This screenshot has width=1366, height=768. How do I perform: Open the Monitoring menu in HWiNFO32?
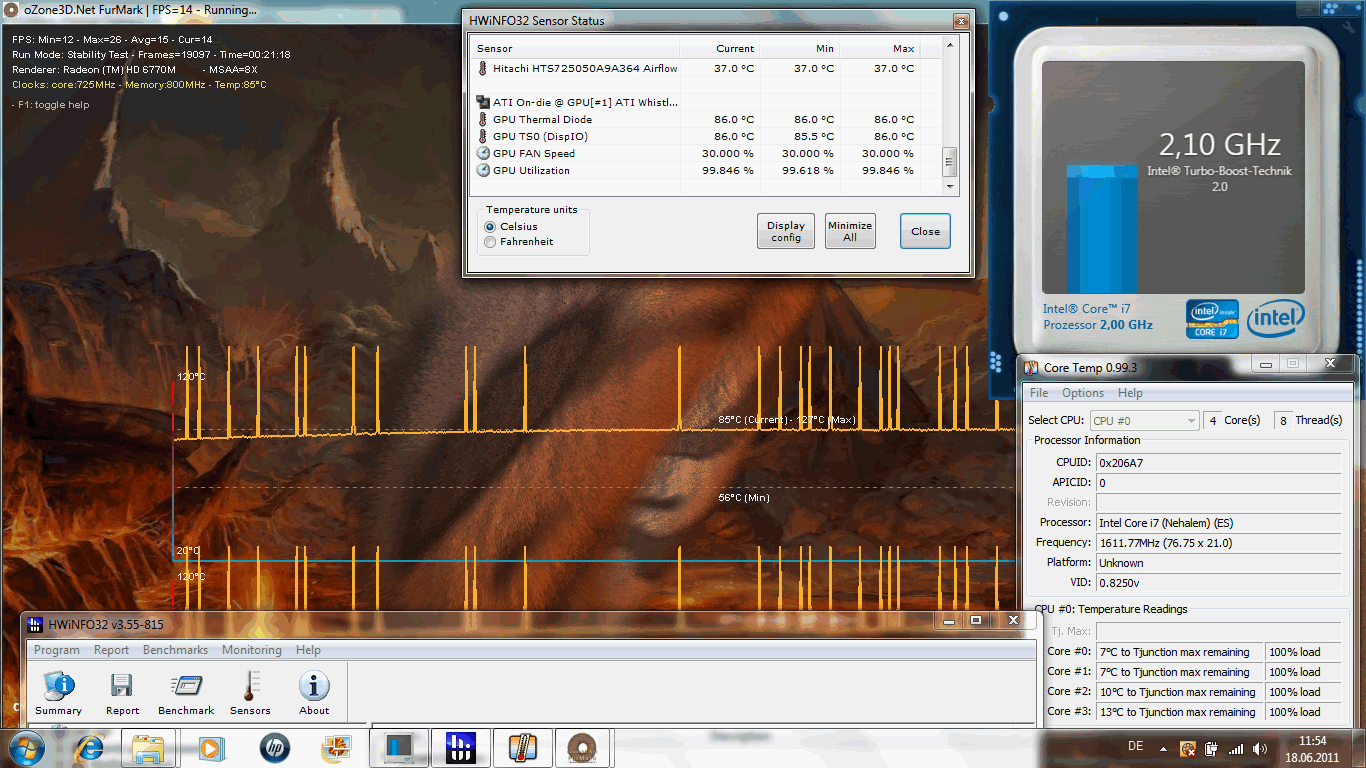[251, 650]
